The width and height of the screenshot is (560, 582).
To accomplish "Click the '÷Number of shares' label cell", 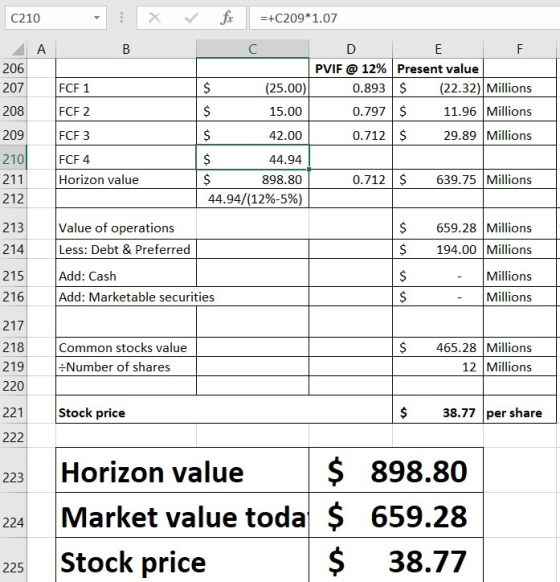I will (x=126, y=367).
